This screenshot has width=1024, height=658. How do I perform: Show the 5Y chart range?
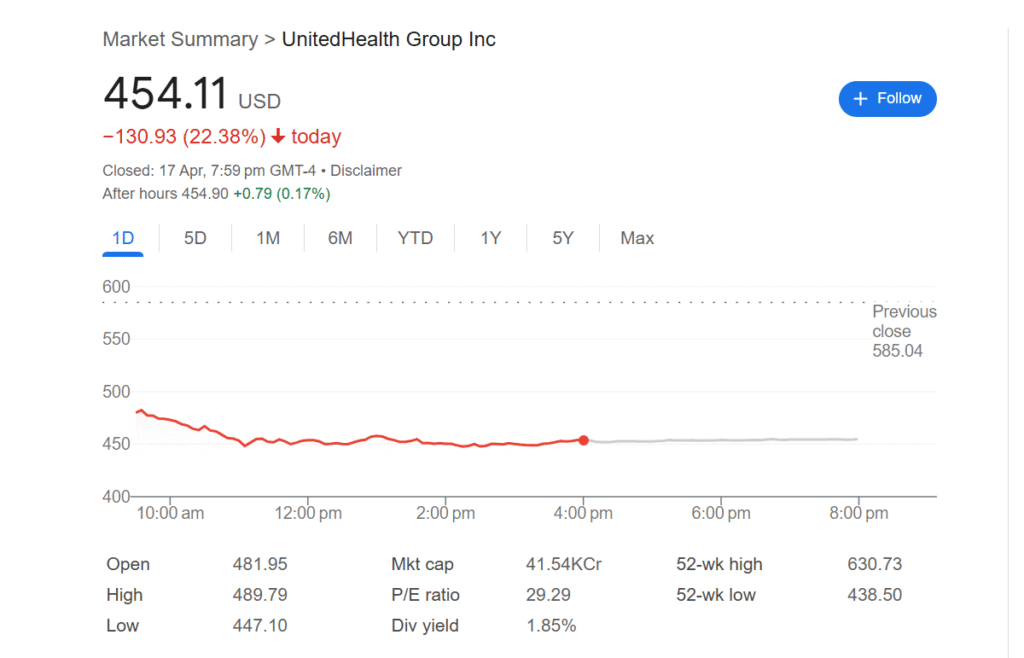coord(562,238)
